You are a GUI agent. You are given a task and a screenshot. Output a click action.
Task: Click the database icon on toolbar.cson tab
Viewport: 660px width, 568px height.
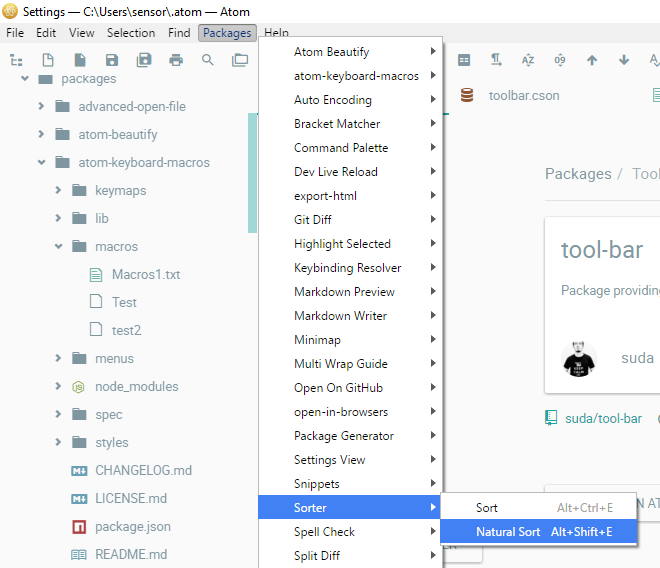(467, 95)
